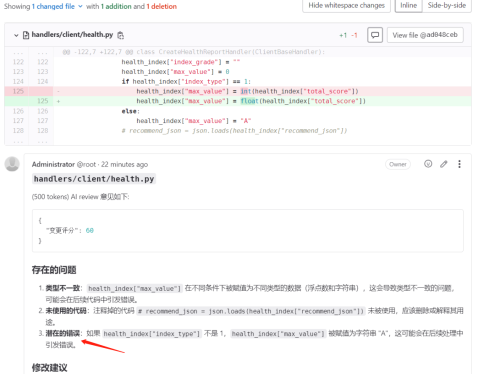Screen dimensions: 500x374
Task: Click the comment-on-file speech bubble icon
Action: click(375, 35)
